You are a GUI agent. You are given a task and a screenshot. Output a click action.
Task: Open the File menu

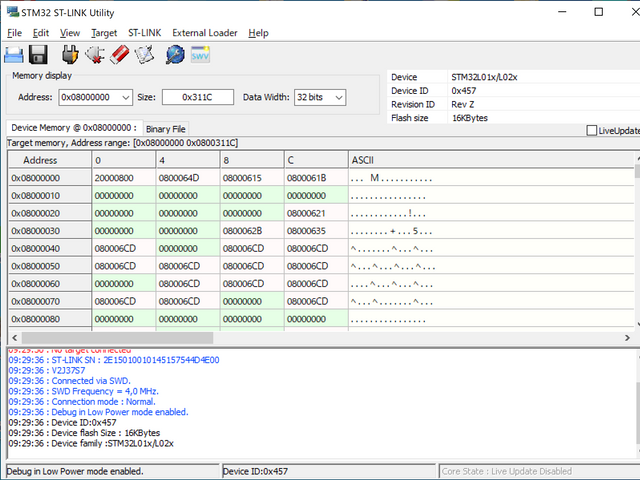click(x=15, y=33)
